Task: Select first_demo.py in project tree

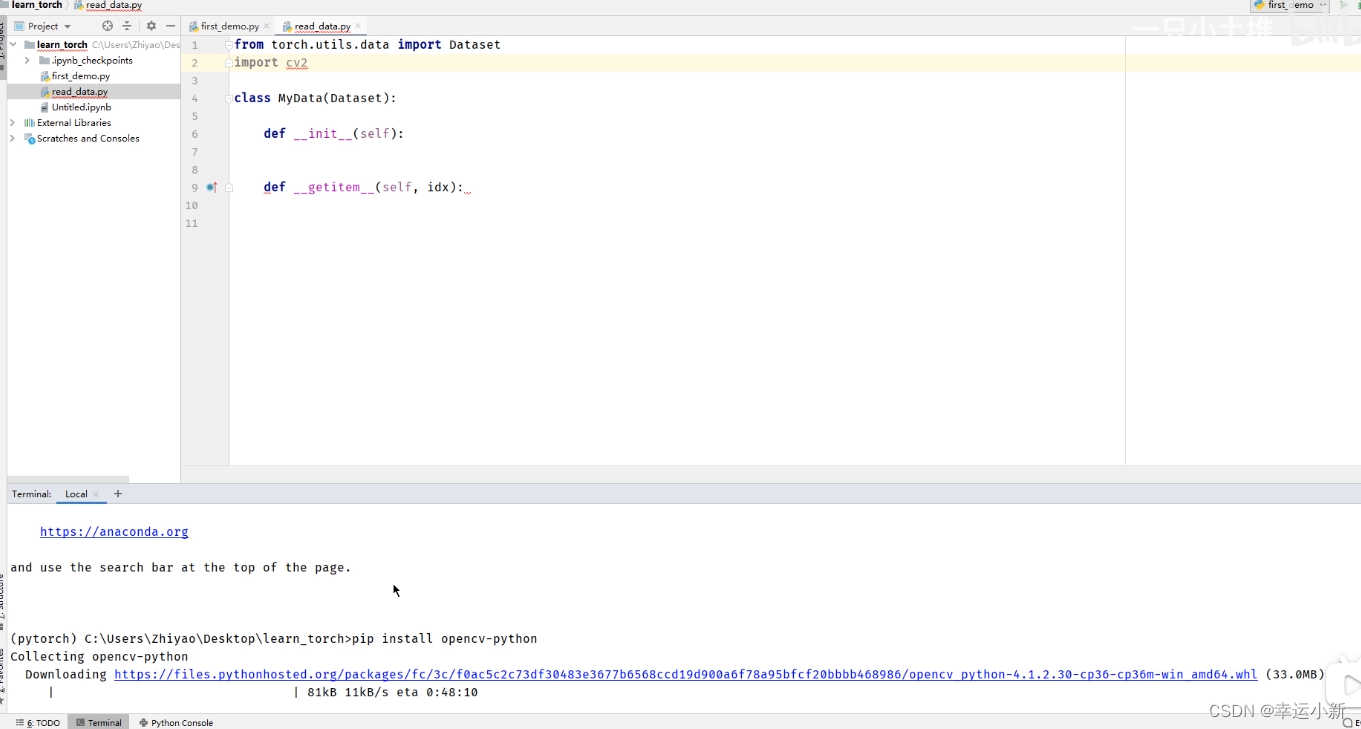Action: click(x=81, y=76)
